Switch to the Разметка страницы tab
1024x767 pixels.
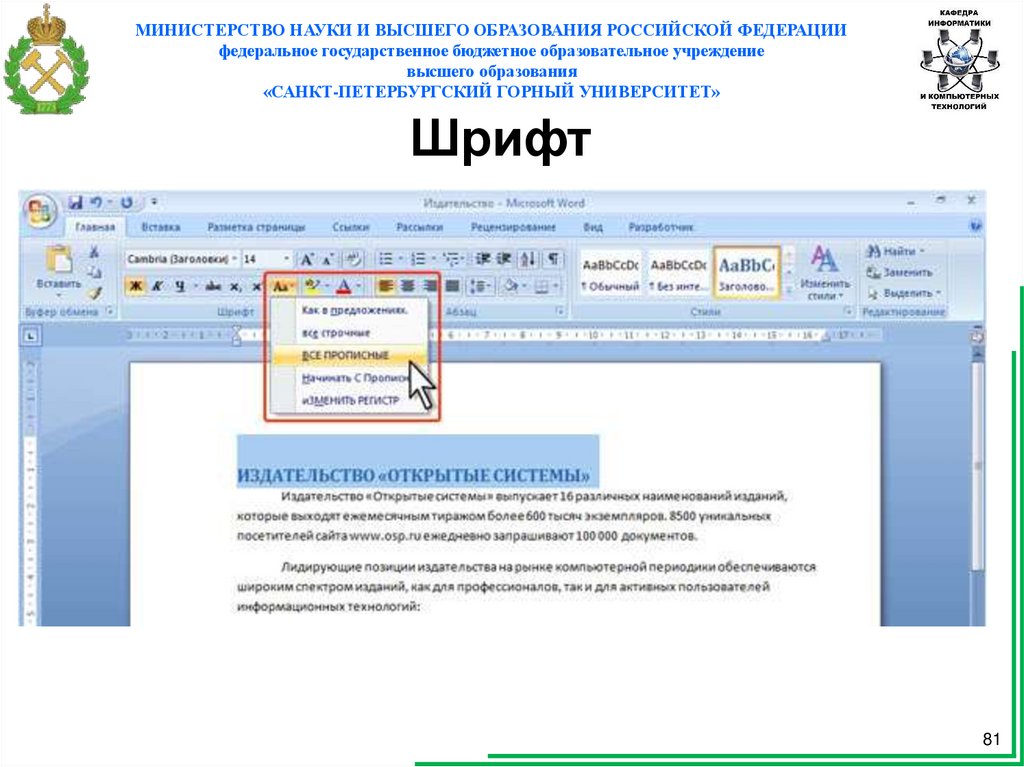(256, 227)
